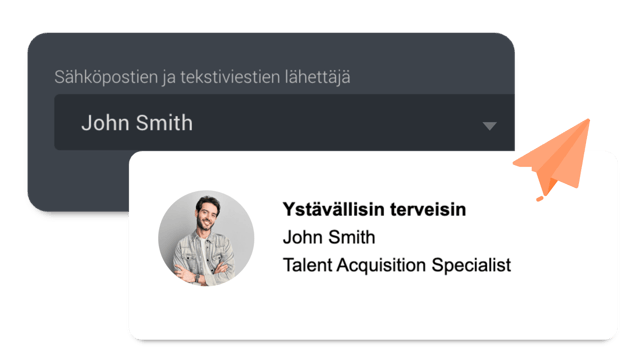Click the word Smith in the sender dropdown
This screenshot has width=644, height=362.
pyautogui.click(x=164, y=123)
